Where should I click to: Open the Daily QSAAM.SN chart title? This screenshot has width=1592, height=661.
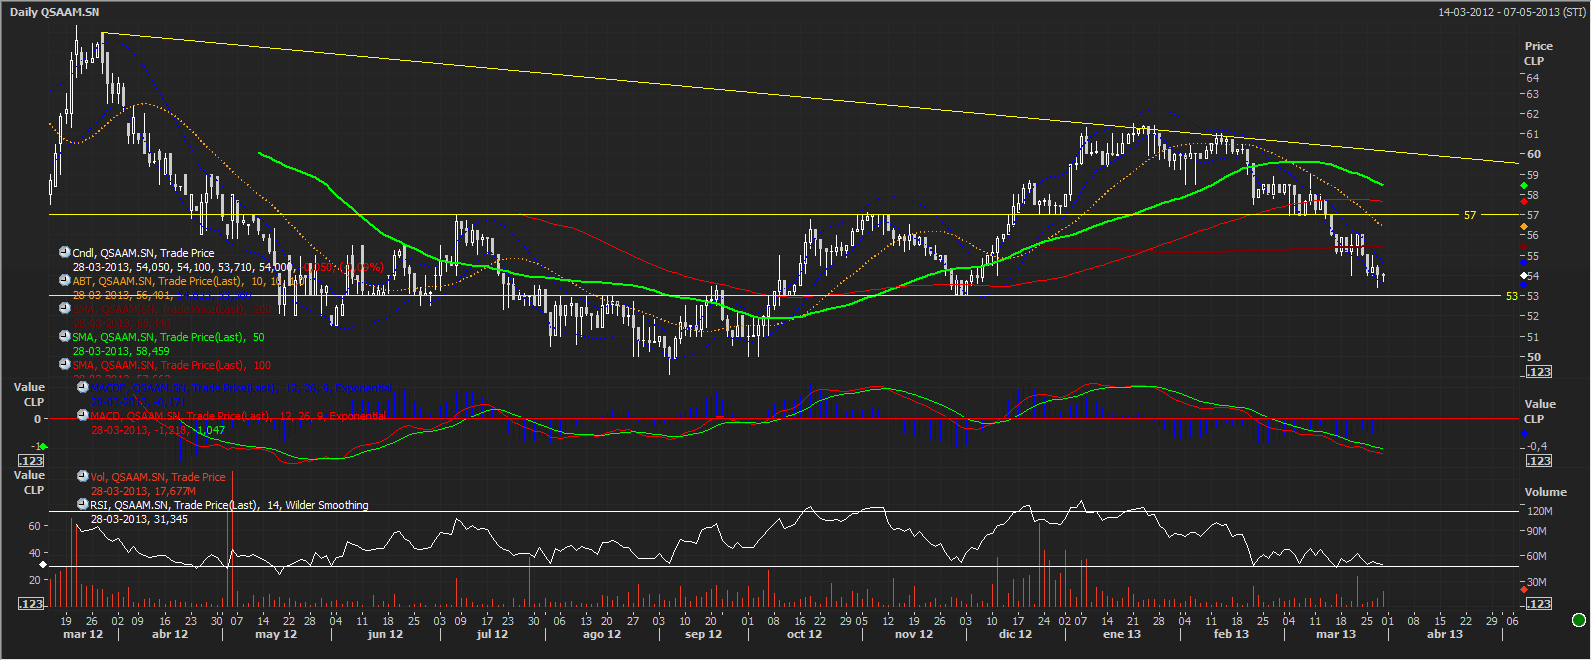[x=54, y=12]
